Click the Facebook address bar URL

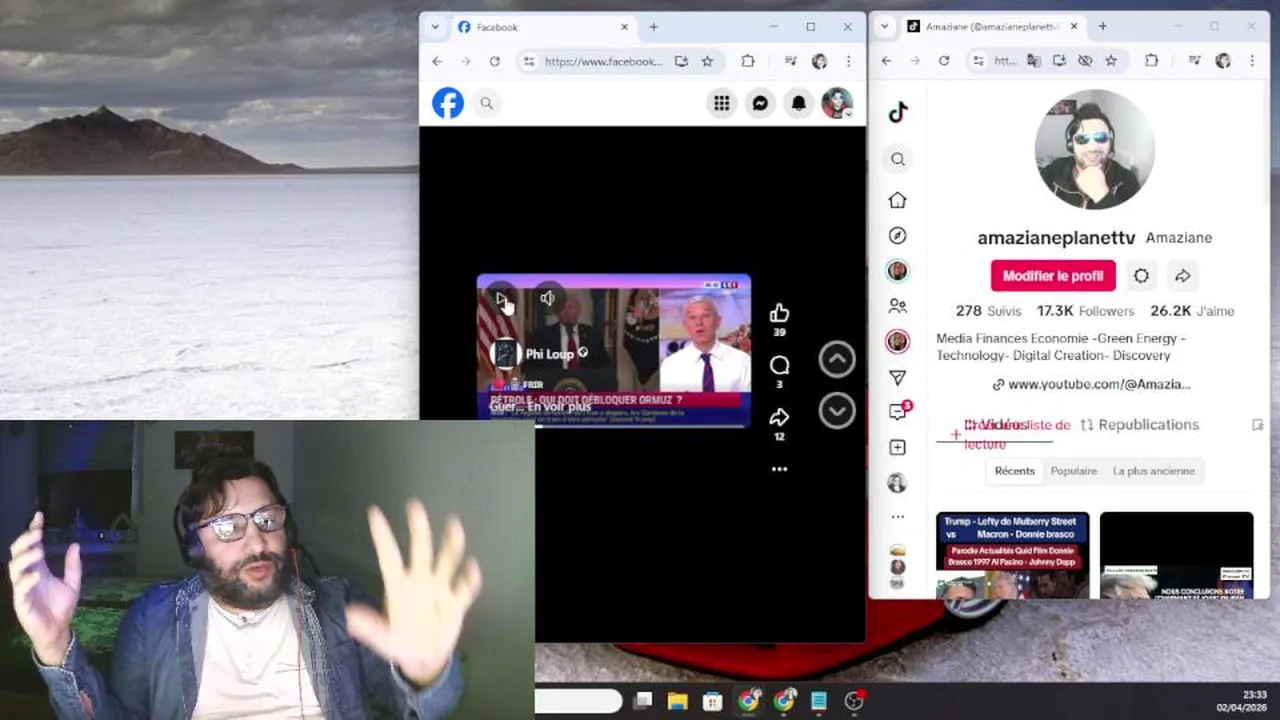(x=603, y=61)
